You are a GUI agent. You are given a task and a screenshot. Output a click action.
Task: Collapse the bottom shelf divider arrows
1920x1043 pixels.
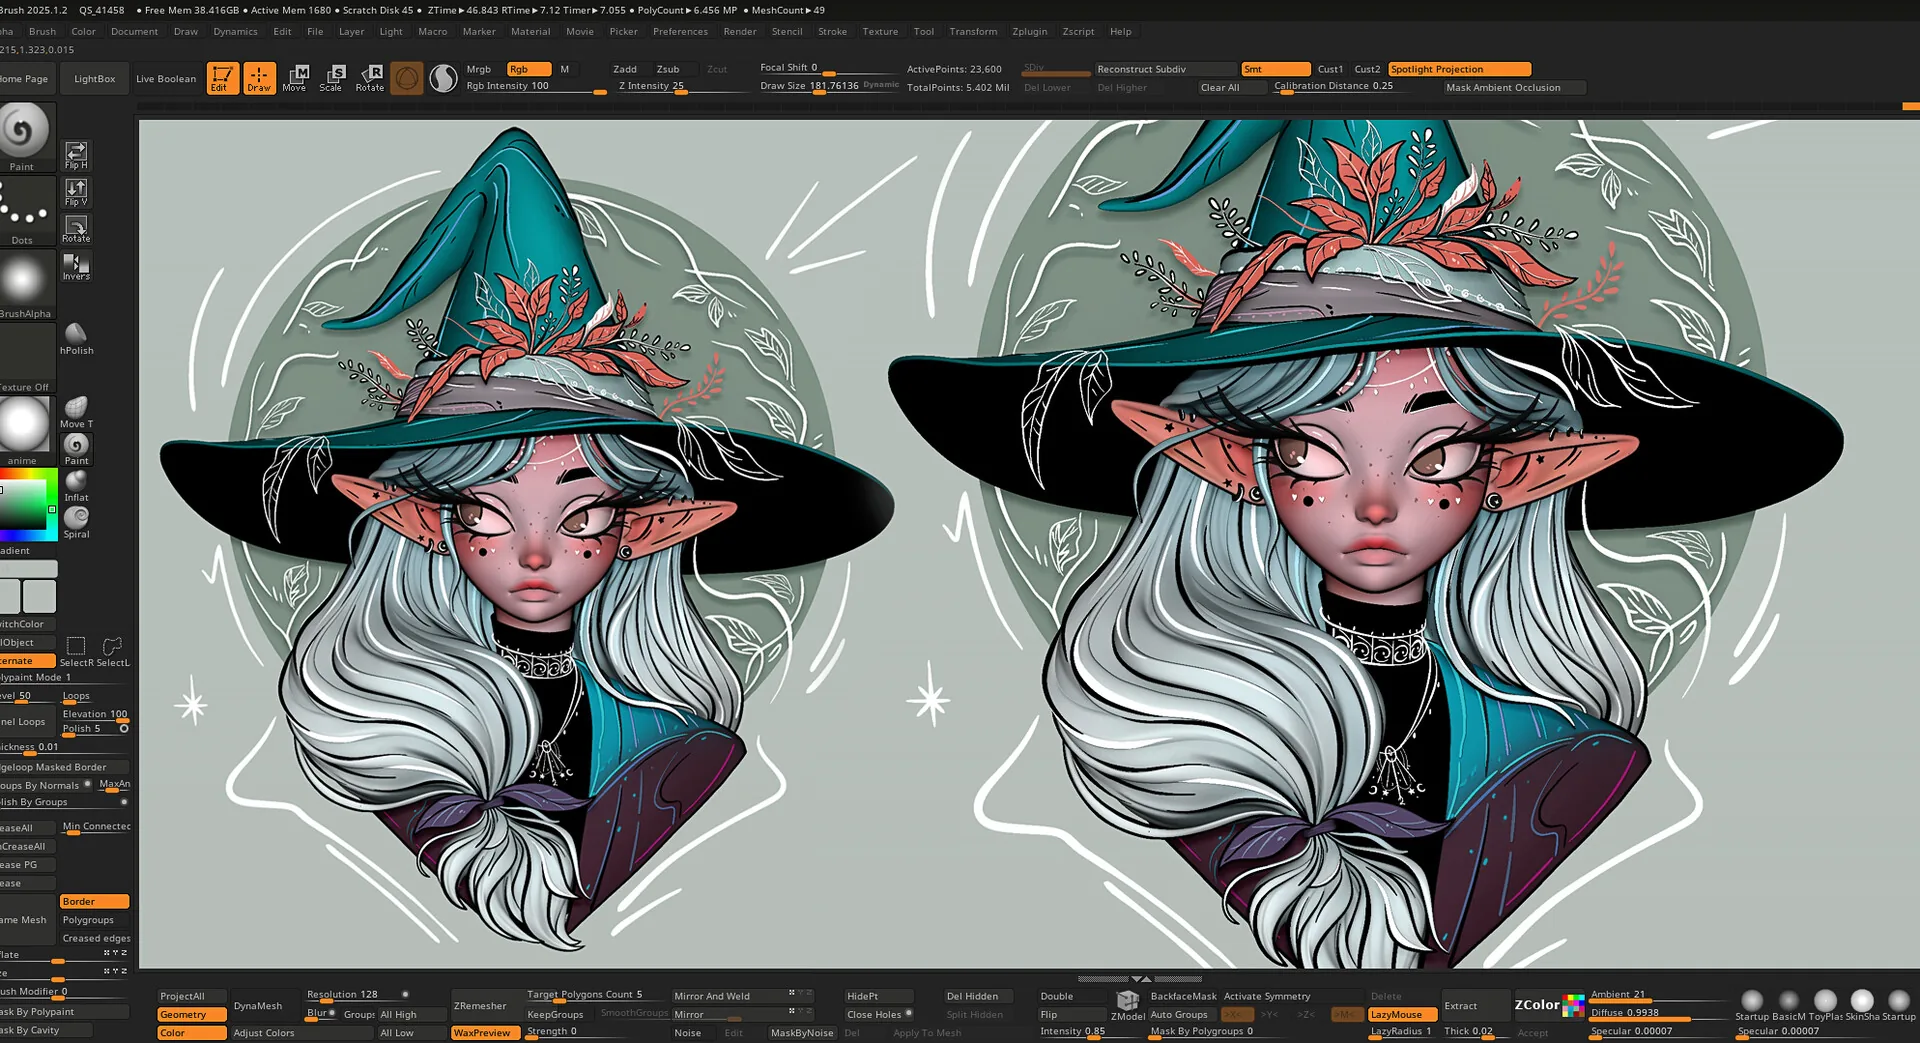click(1140, 979)
